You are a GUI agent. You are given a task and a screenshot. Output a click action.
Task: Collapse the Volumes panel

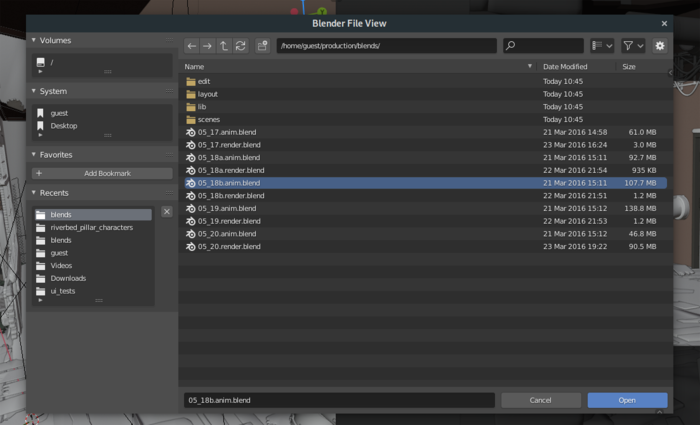33,40
